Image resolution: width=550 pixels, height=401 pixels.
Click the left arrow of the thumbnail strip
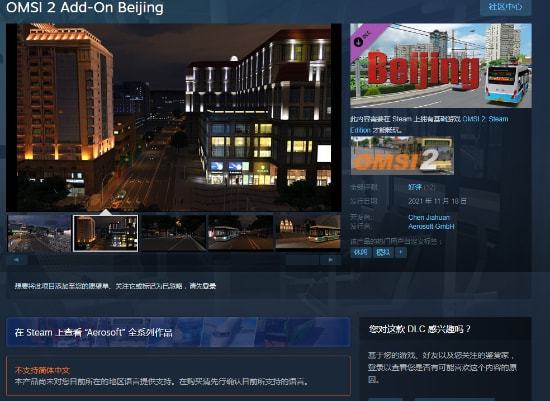(x=16, y=260)
